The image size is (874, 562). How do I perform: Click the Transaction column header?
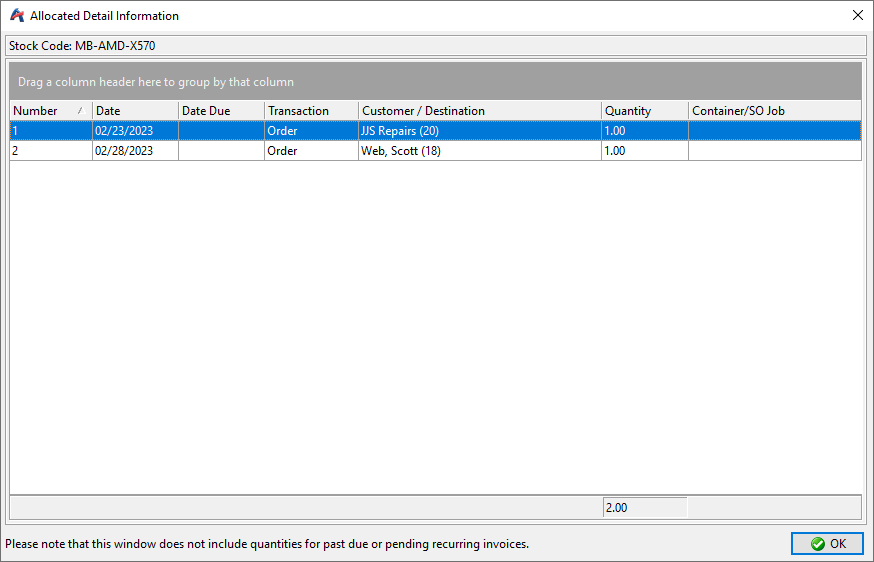(310, 111)
